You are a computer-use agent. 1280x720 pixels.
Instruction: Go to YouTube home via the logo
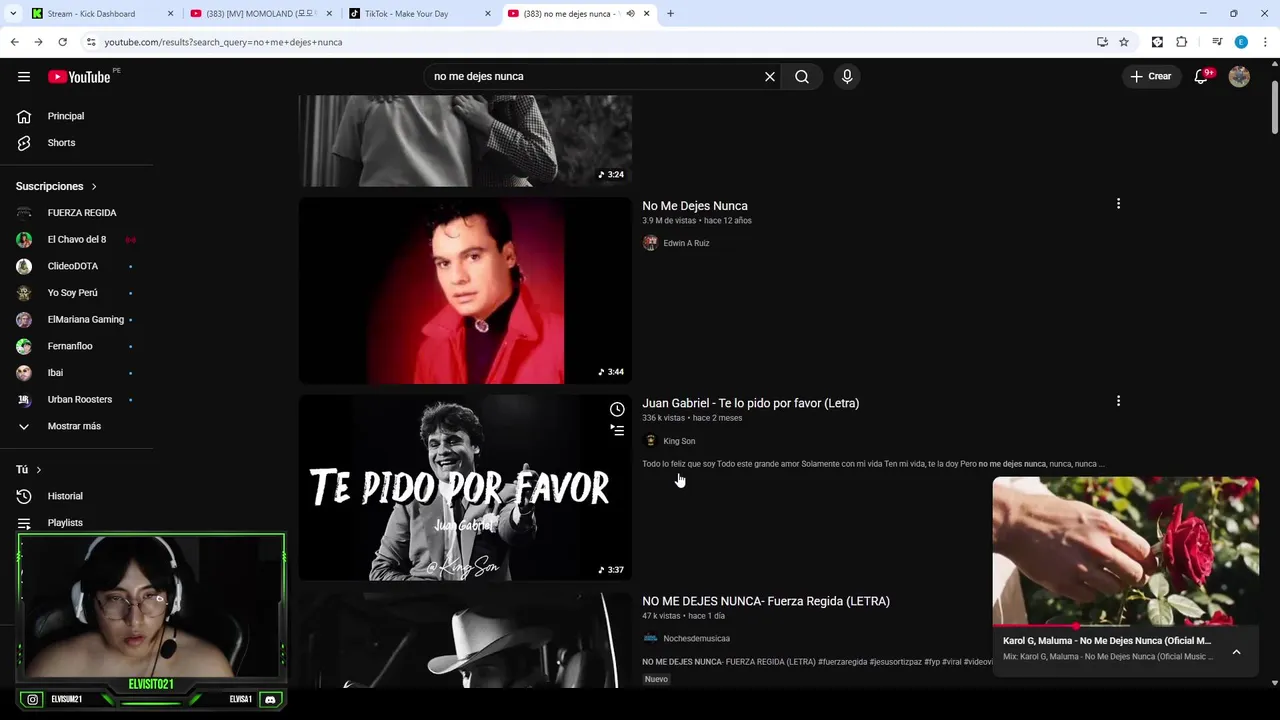pyautogui.click(x=79, y=77)
